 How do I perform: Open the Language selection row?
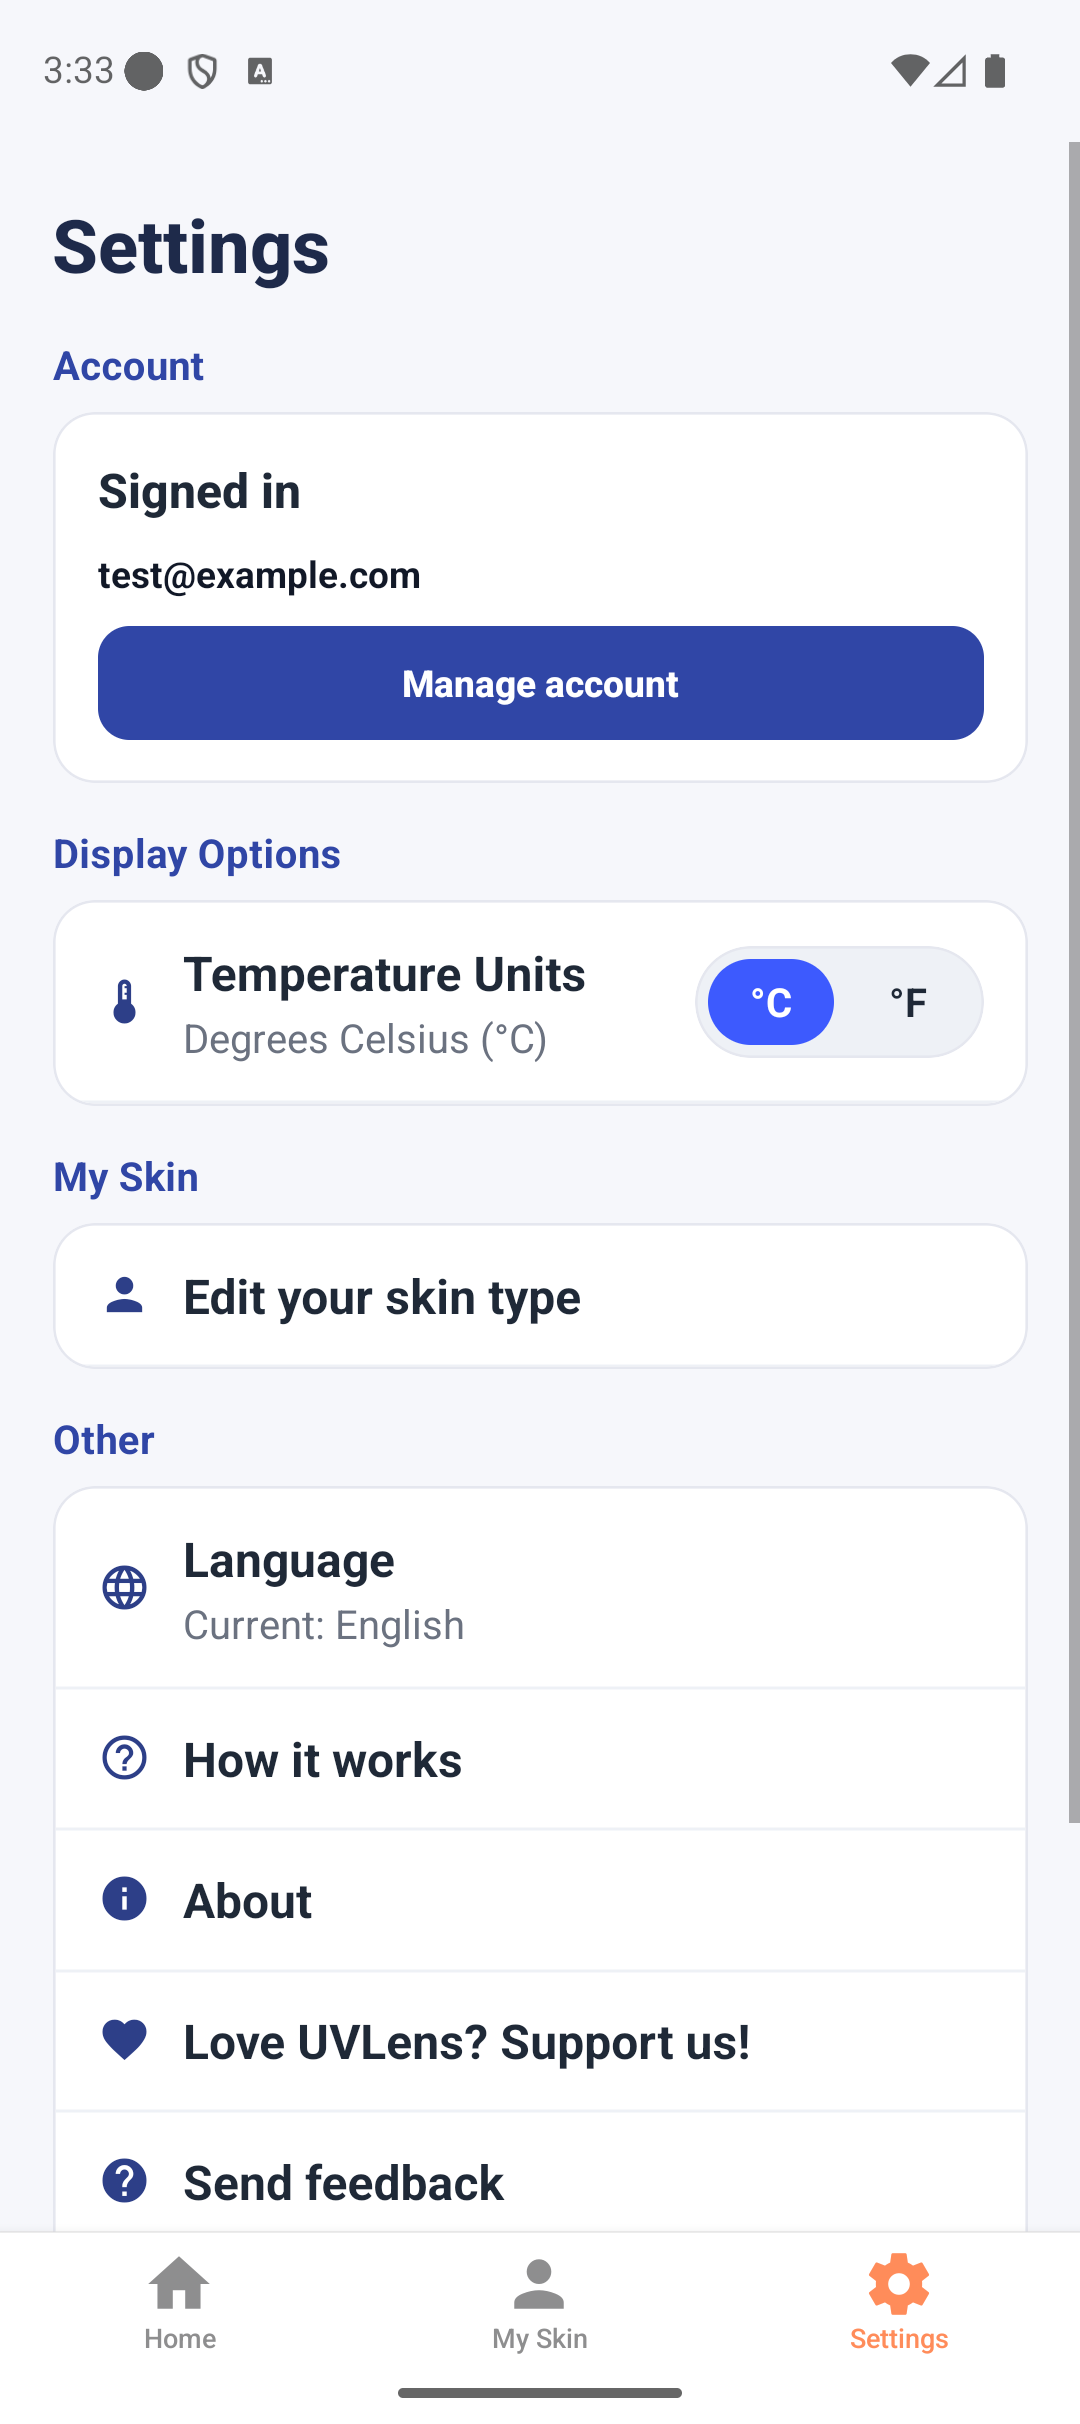[x=540, y=1588]
